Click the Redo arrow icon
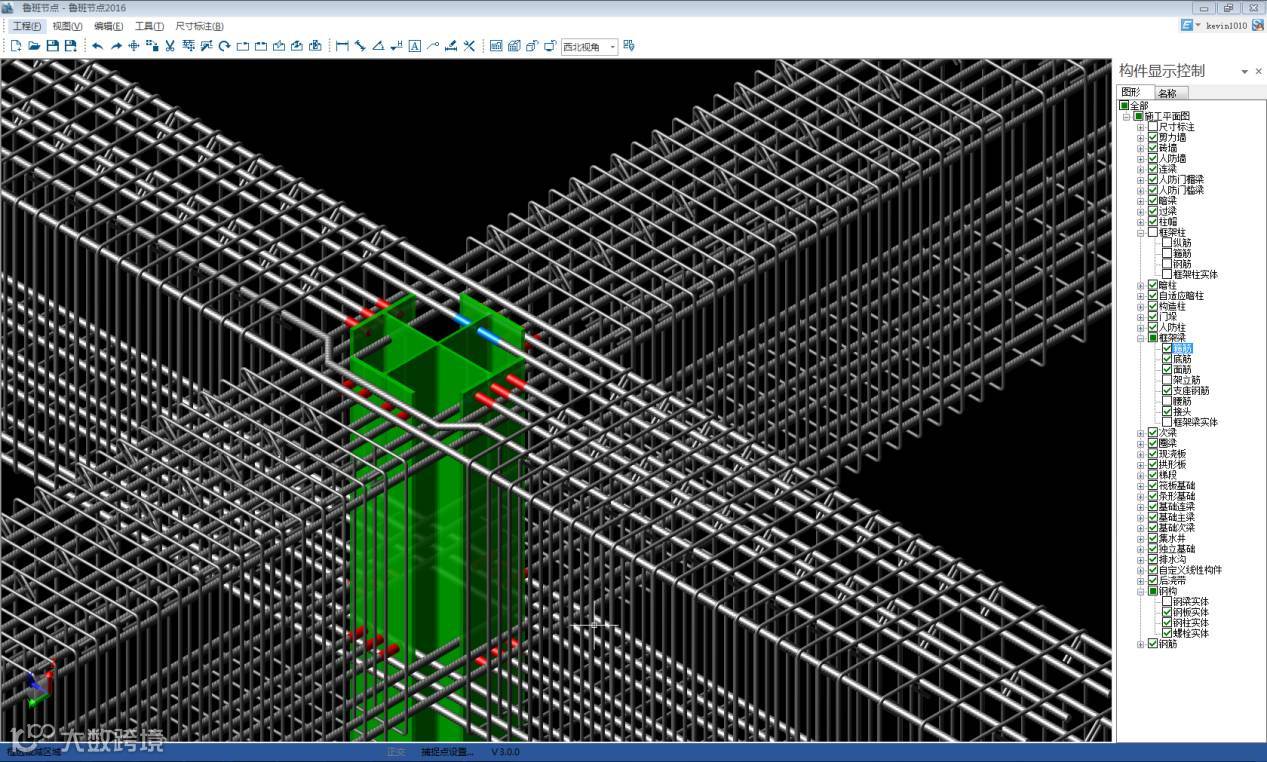This screenshot has height=762, width=1267. click(x=116, y=46)
